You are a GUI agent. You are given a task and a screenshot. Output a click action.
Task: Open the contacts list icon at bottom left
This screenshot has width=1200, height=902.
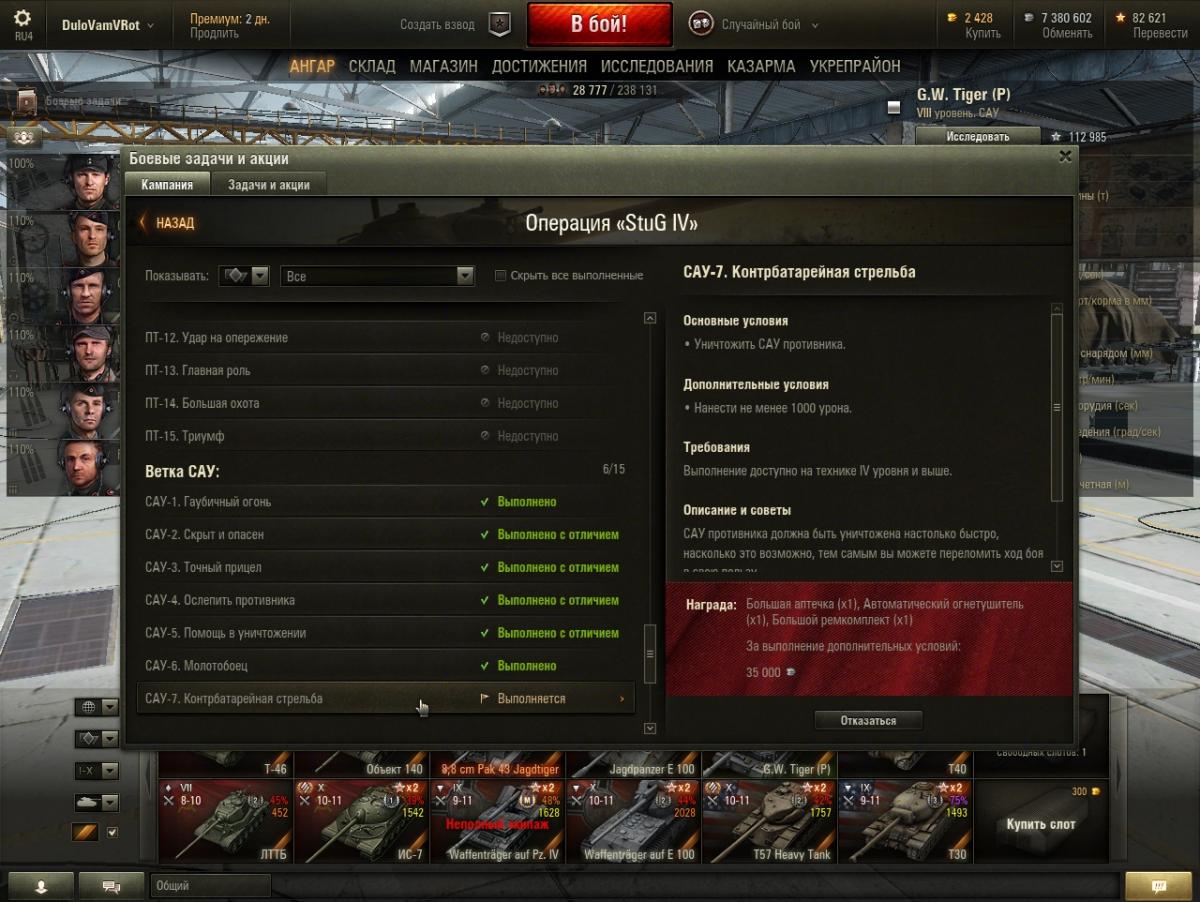click(41, 886)
